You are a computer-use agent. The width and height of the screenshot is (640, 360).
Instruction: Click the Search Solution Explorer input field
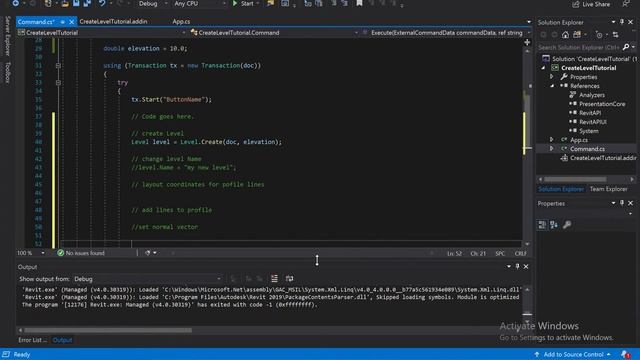pos(580,47)
